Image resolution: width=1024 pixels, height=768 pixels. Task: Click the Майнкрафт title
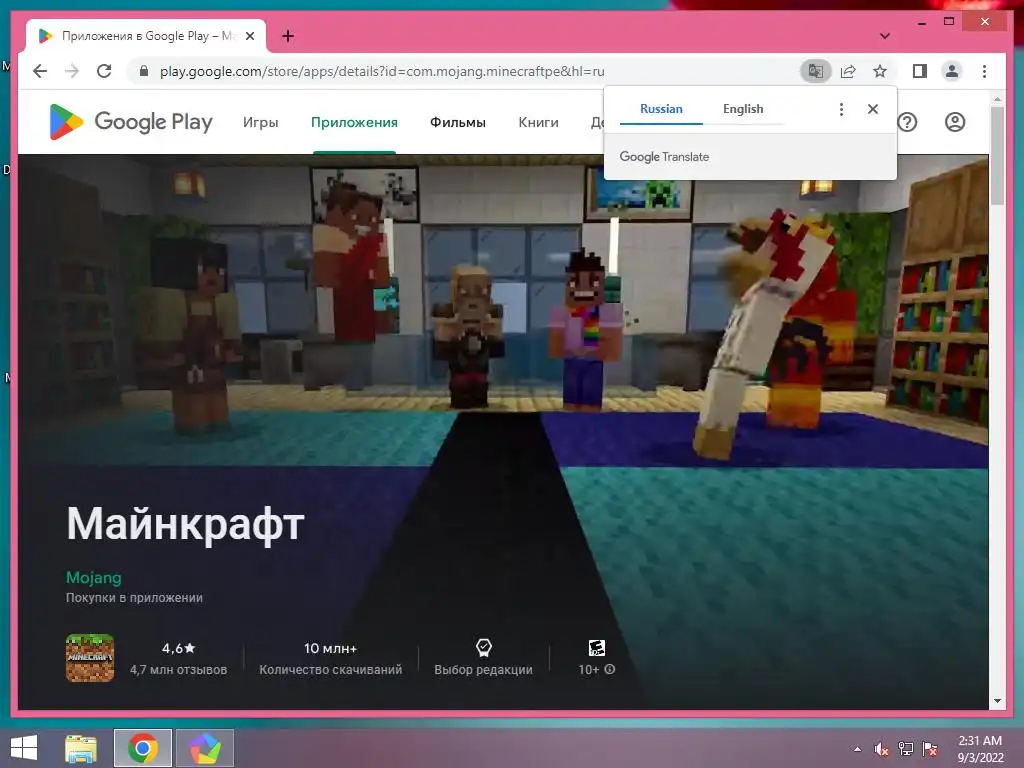pos(185,524)
